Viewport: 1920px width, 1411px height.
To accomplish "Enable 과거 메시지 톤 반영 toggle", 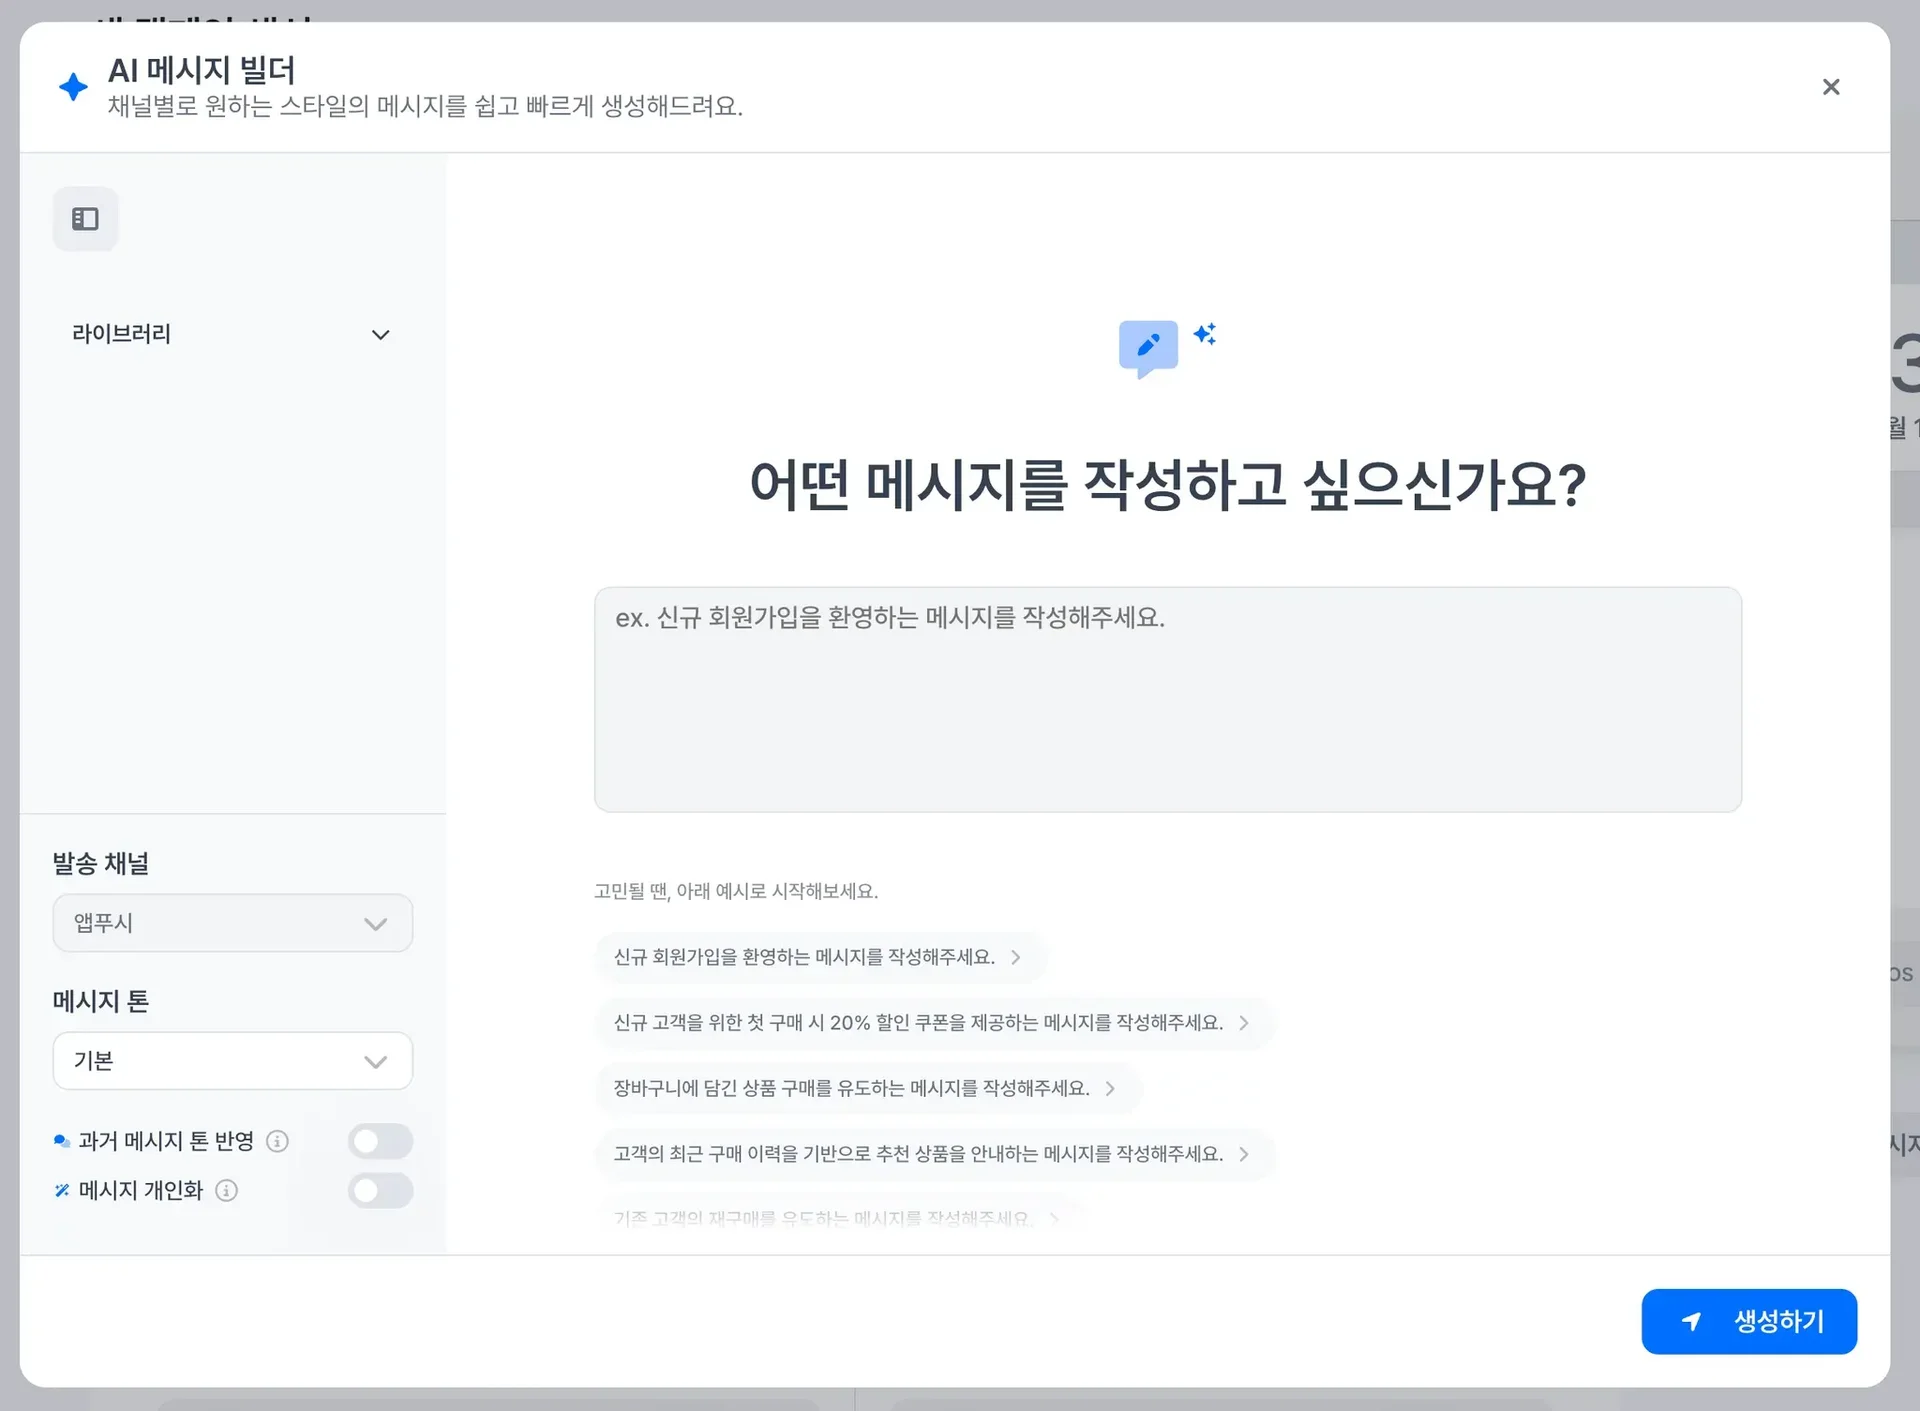I will (x=380, y=1141).
